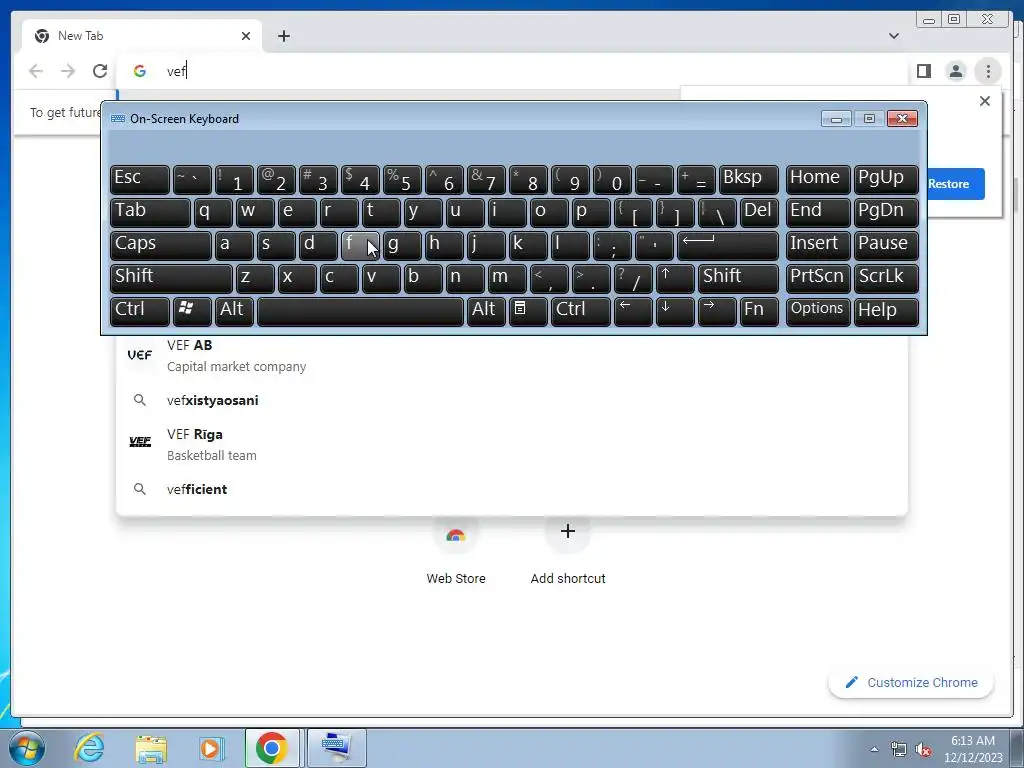The image size is (1024, 768).
Task: Launch Internet Explorer from taskbar
Action: pyautogui.click(x=89, y=748)
